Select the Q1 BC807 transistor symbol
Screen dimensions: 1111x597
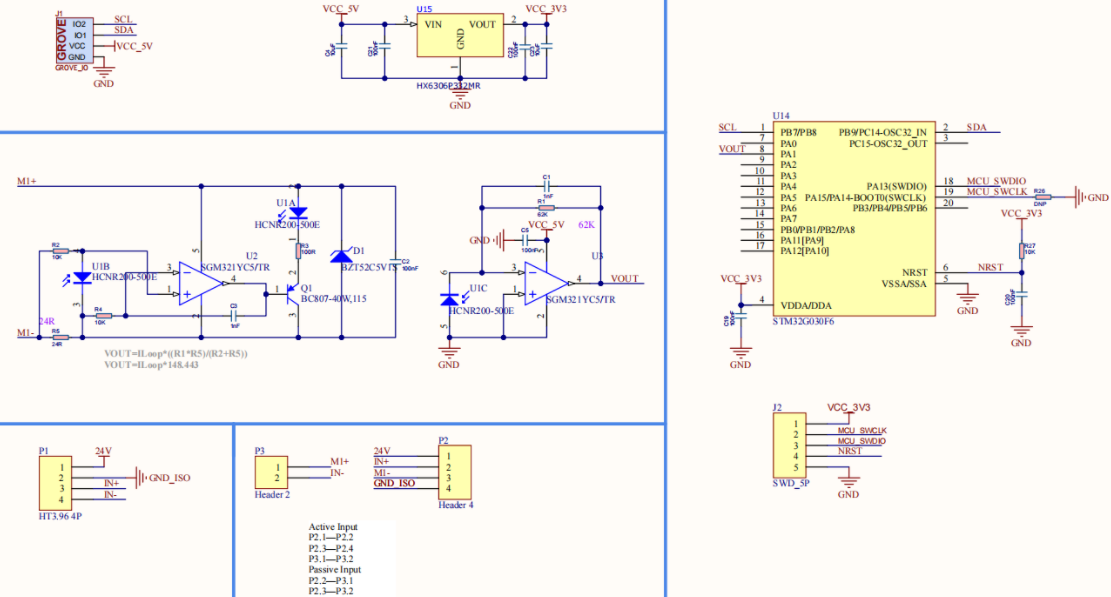point(290,292)
